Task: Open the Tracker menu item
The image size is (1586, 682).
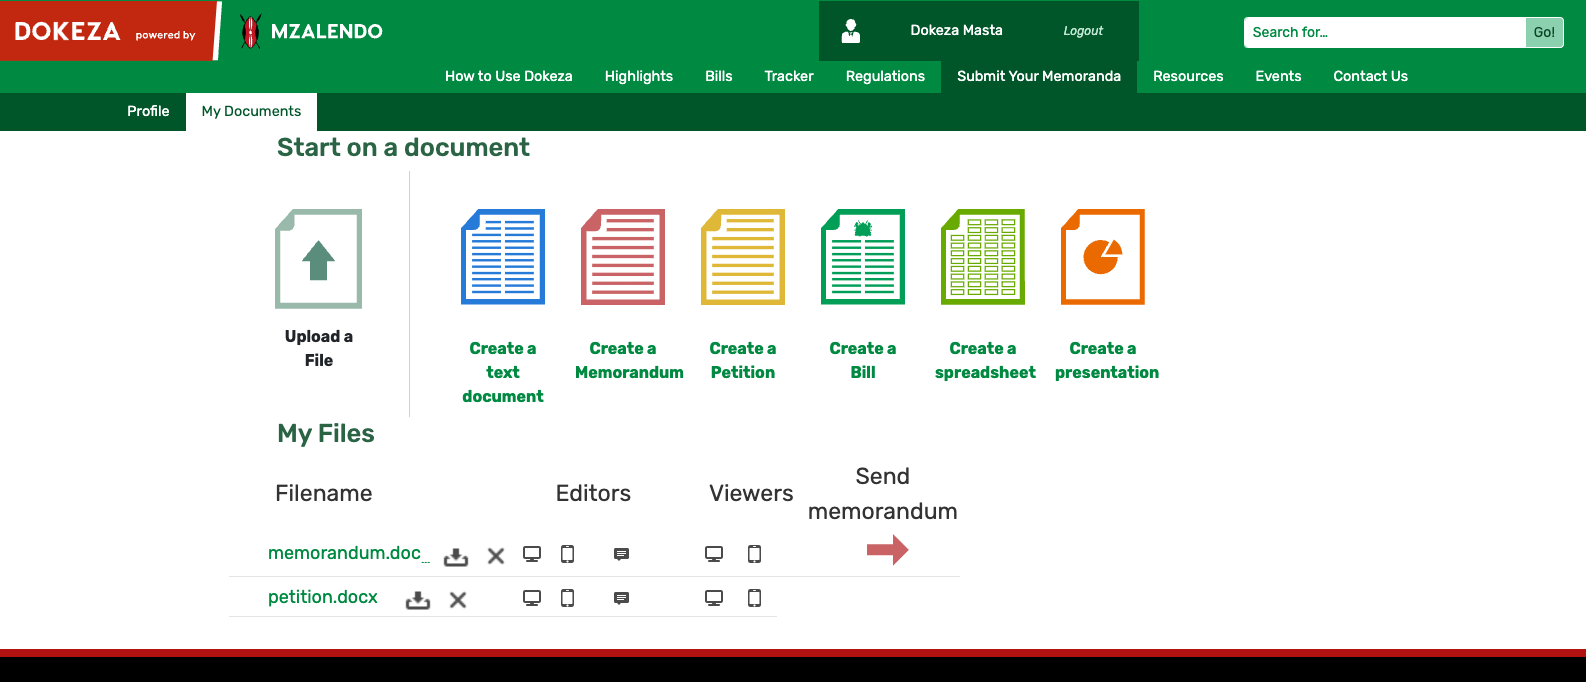Action: (789, 76)
